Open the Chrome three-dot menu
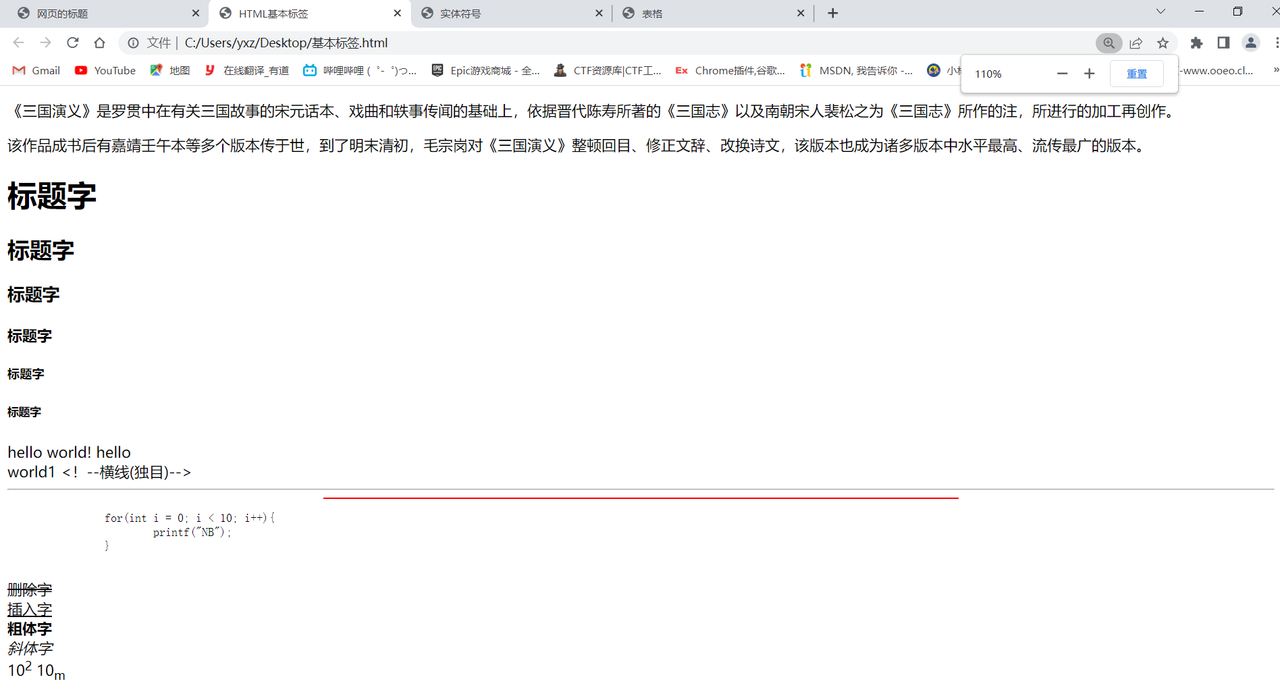Image resolution: width=1280 pixels, height=690 pixels. 1276,43
